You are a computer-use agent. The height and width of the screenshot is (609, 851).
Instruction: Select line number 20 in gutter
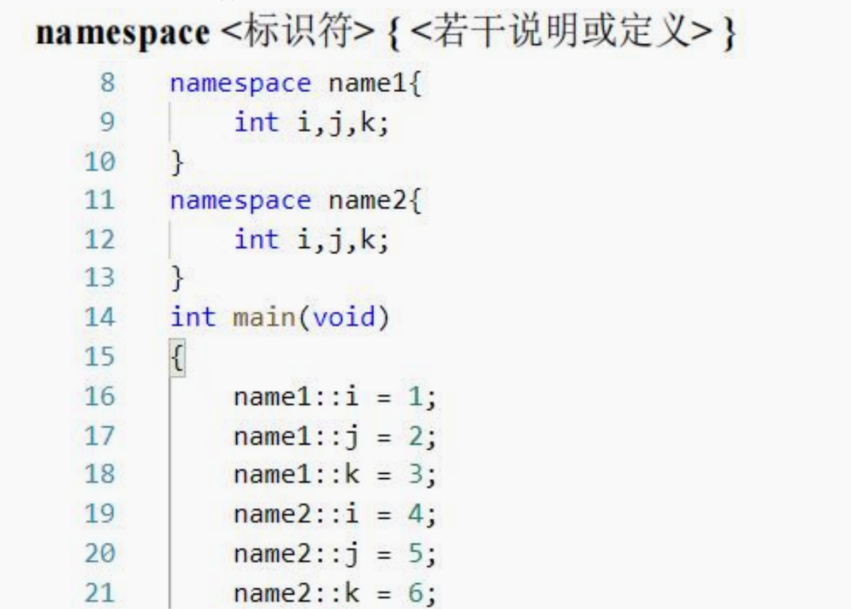point(100,553)
